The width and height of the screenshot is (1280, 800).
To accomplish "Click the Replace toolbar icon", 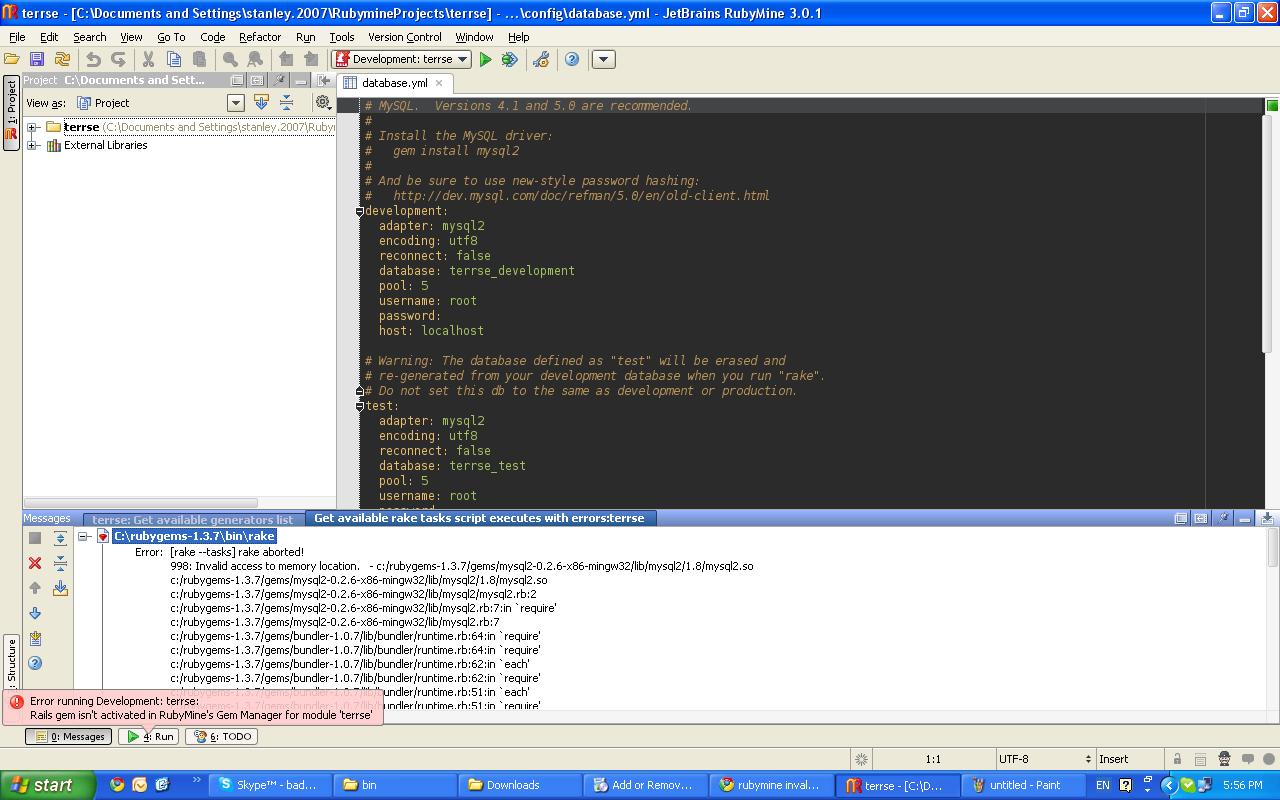I will [x=255, y=60].
